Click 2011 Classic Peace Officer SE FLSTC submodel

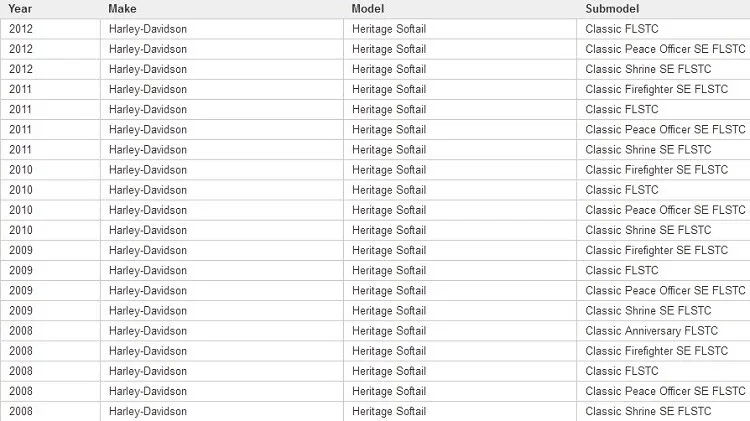tap(665, 129)
